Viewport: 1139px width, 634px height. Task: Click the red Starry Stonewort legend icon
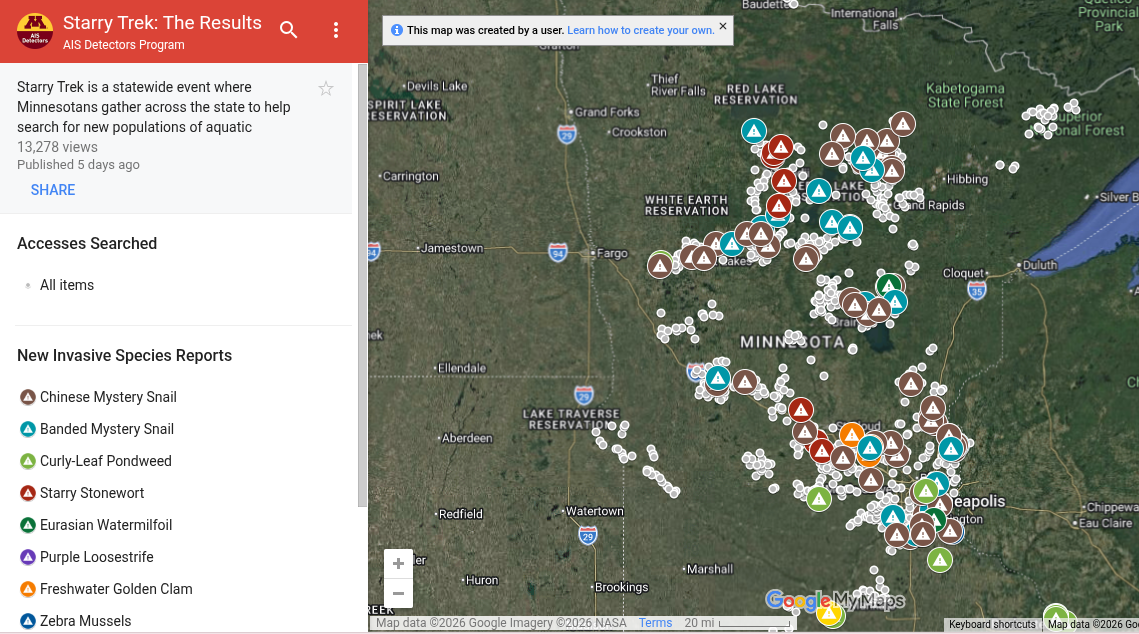[x=28, y=493]
